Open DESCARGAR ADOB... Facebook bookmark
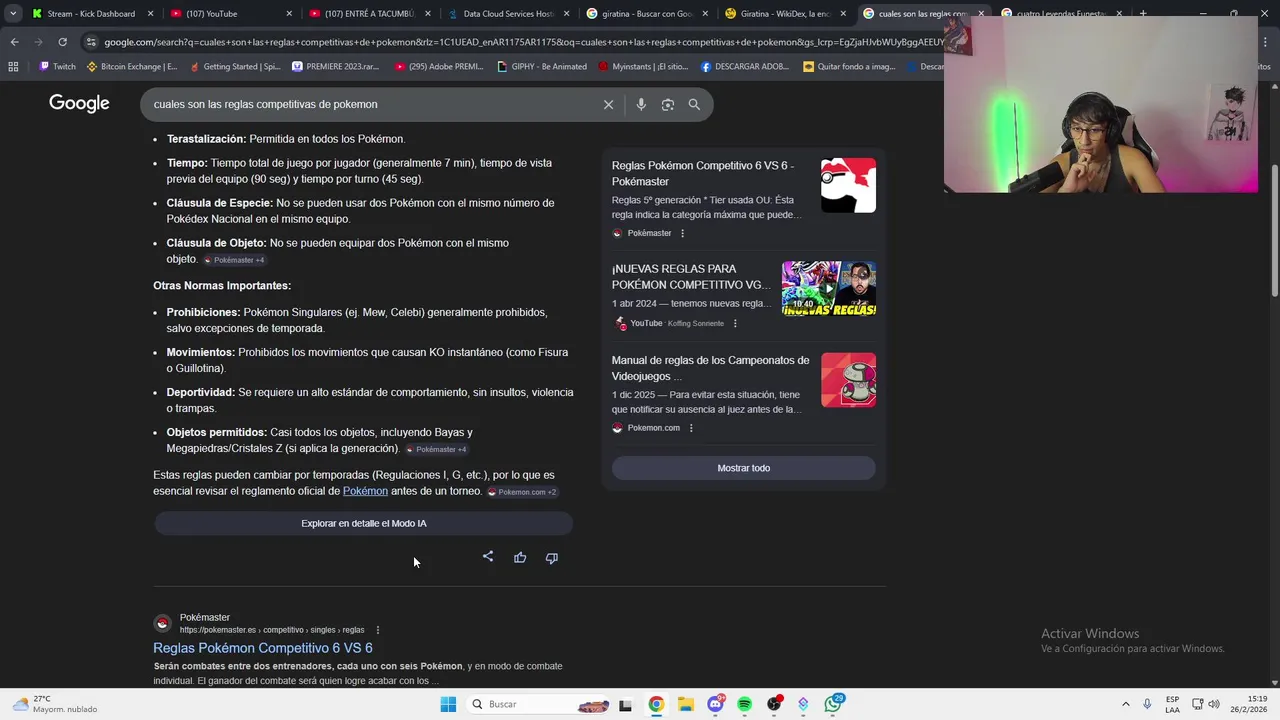Image resolution: width=1280 pixels, height=720 pixels. pyautogui.click(x=745, y=67)
